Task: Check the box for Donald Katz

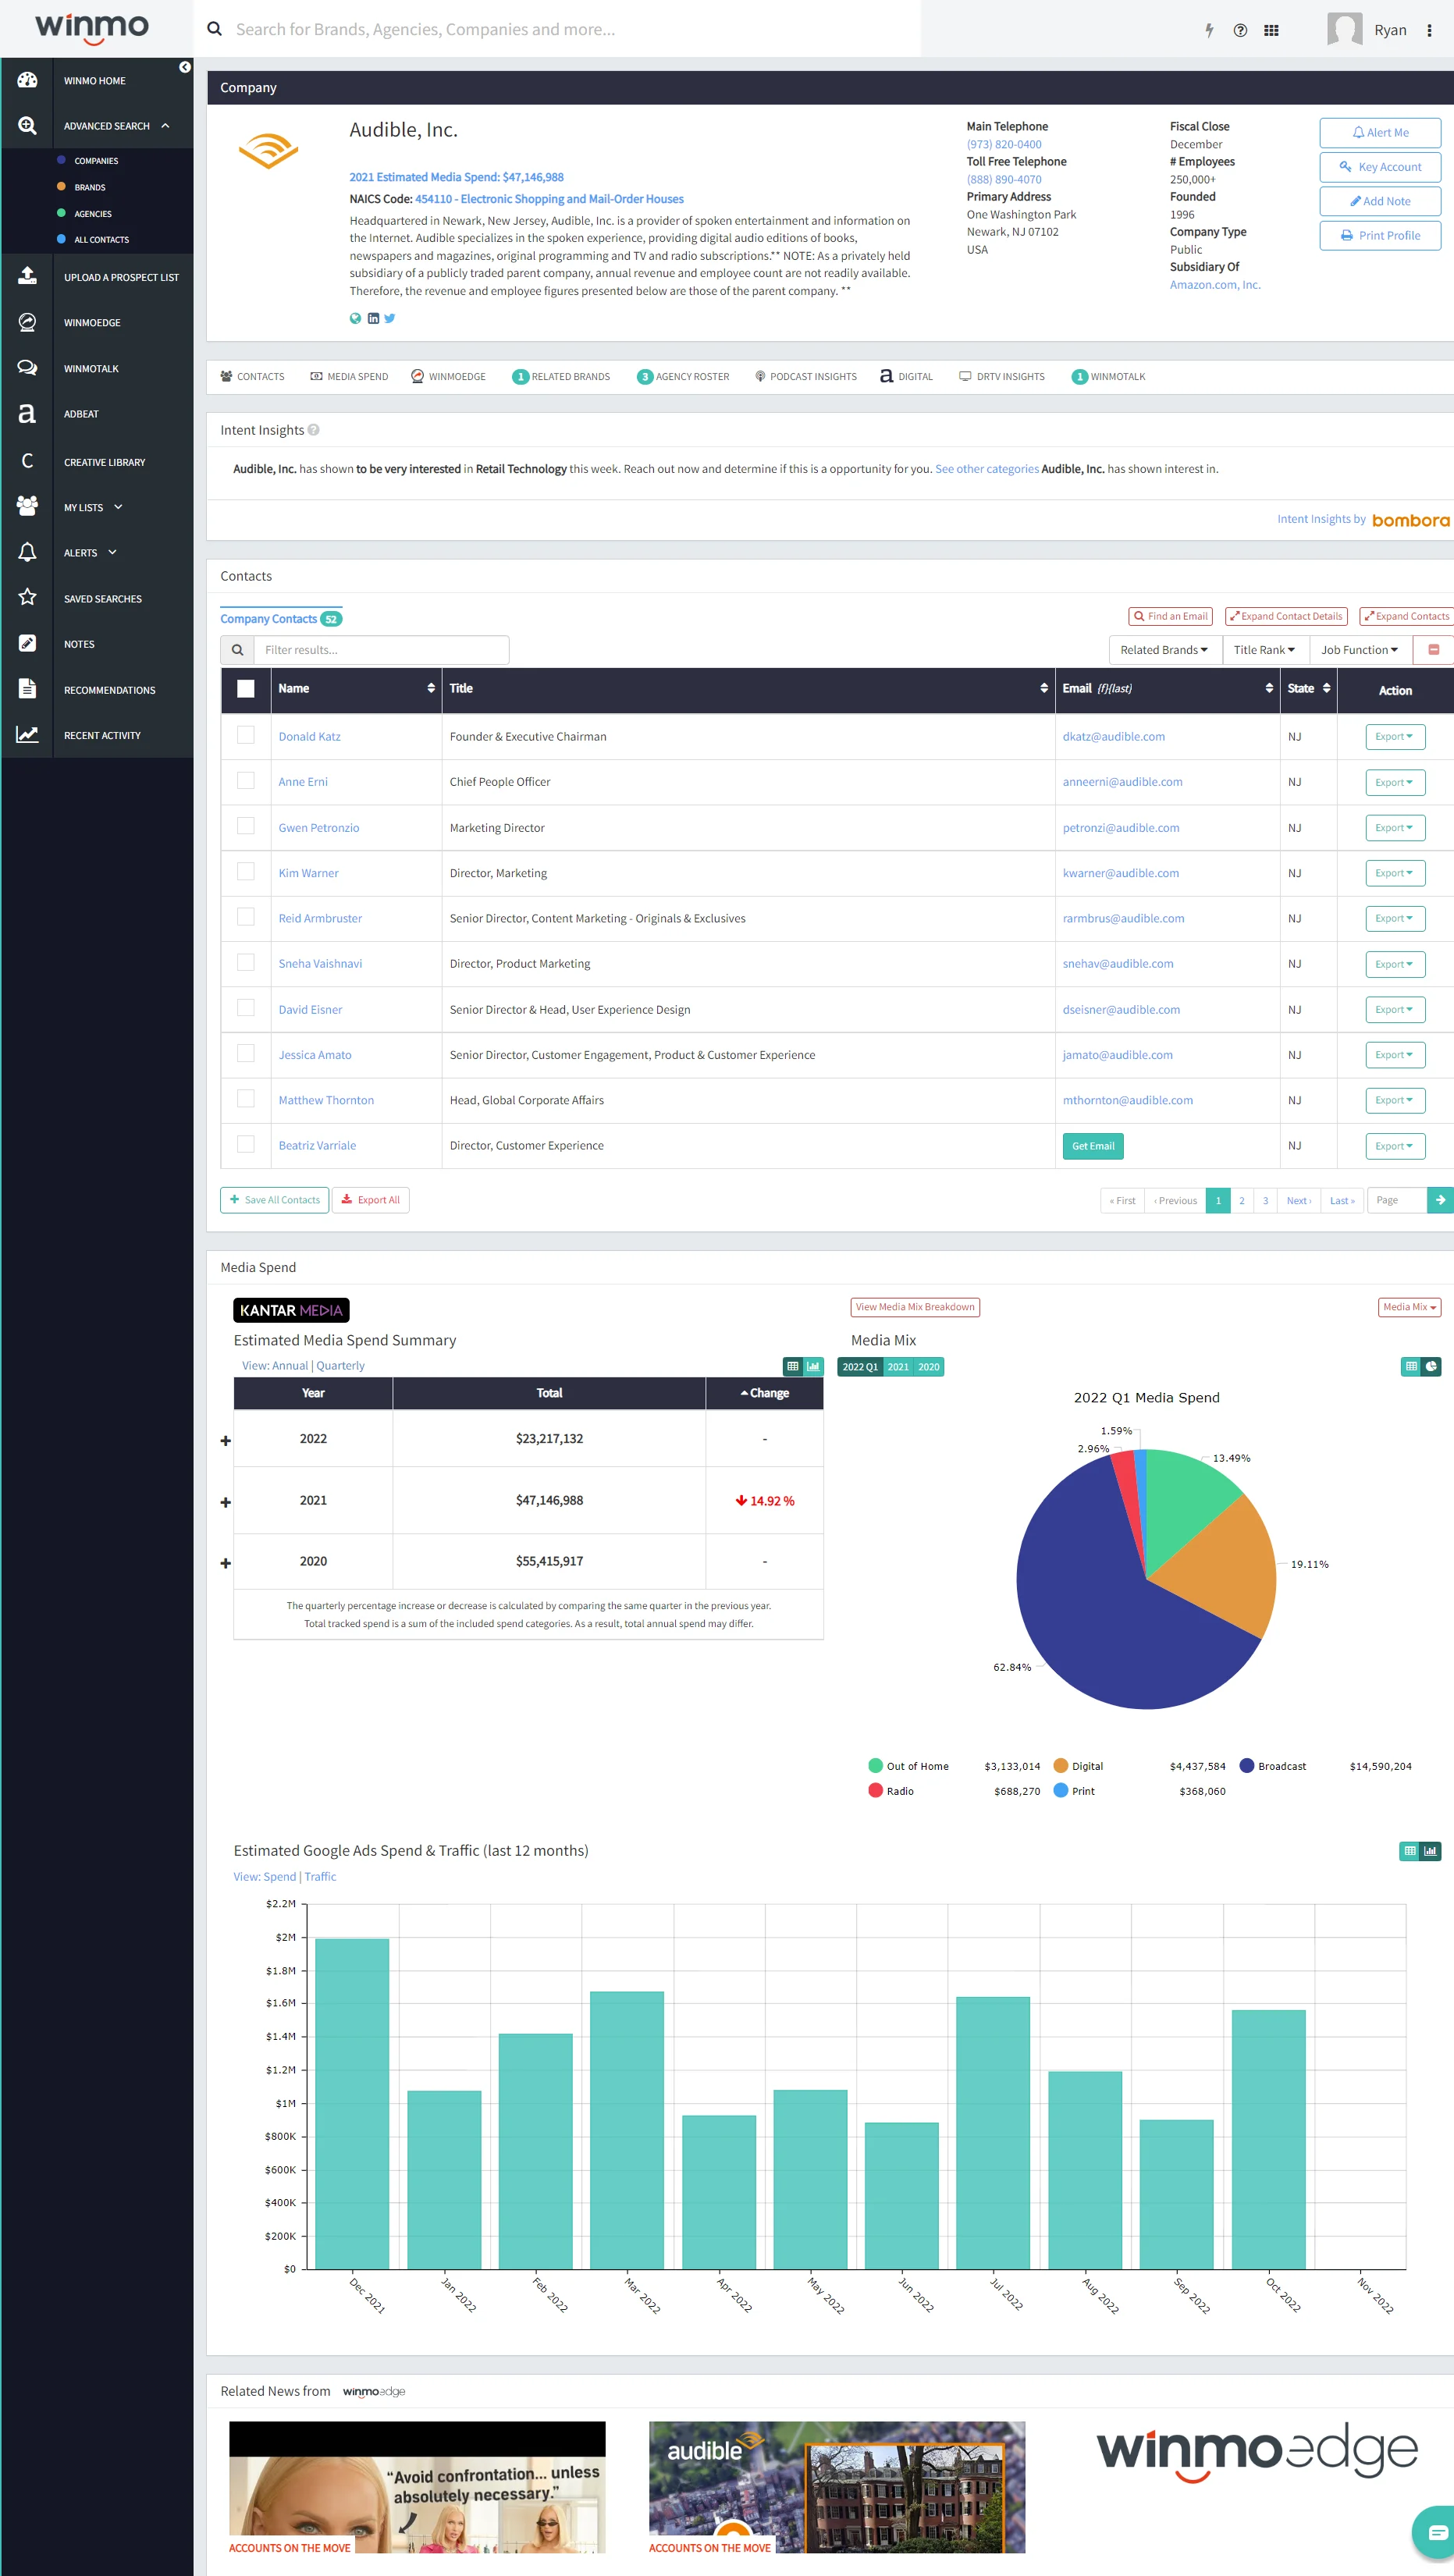Action: pos(245,735)
